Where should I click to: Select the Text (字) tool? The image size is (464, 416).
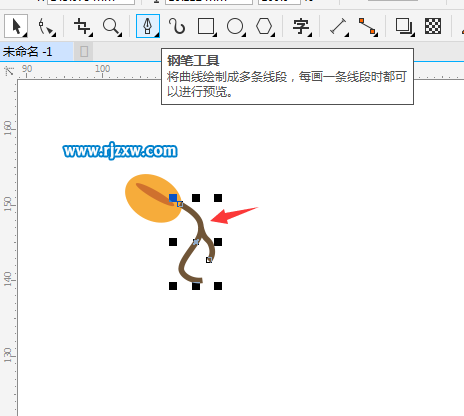tap(302, 26)
